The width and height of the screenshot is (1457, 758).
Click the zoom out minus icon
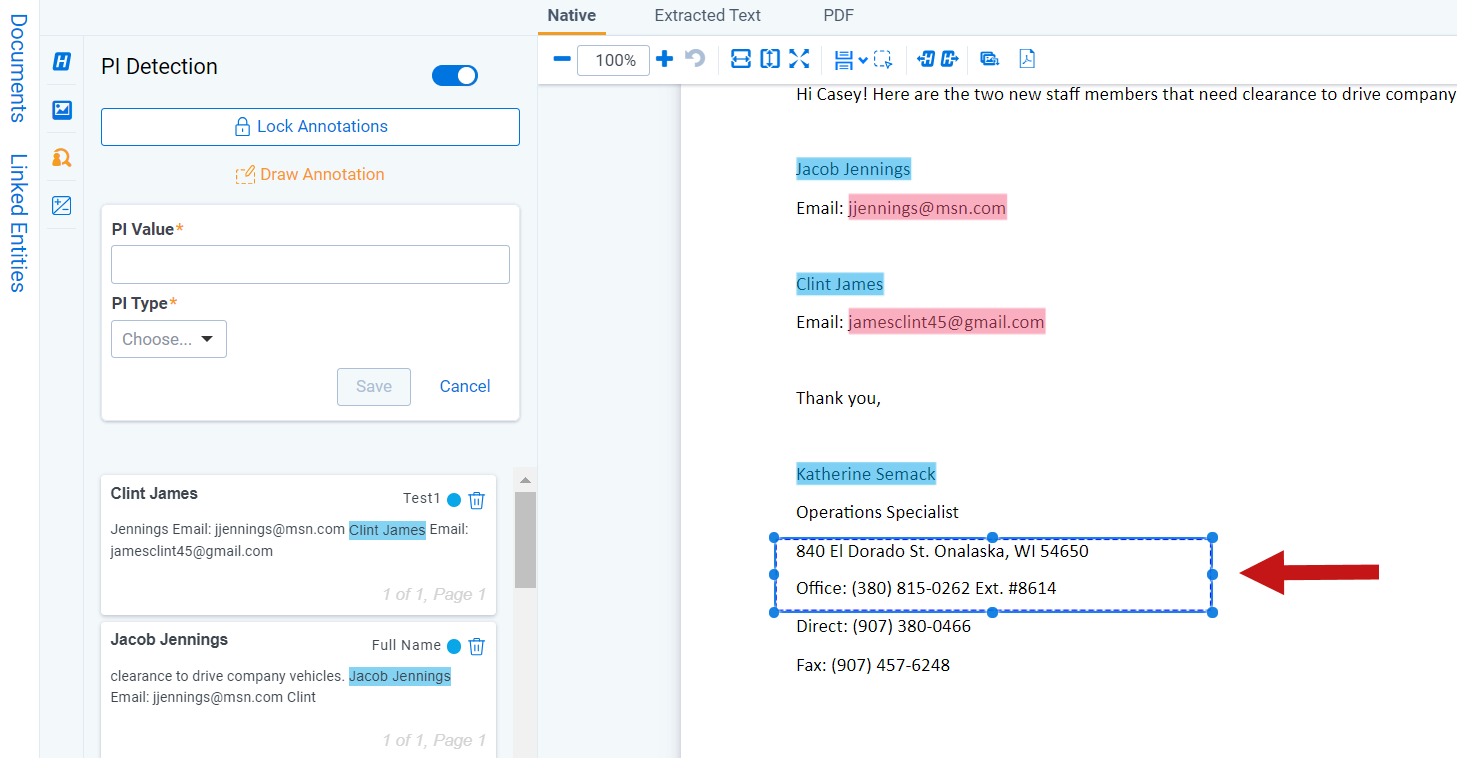click(562, 59)
